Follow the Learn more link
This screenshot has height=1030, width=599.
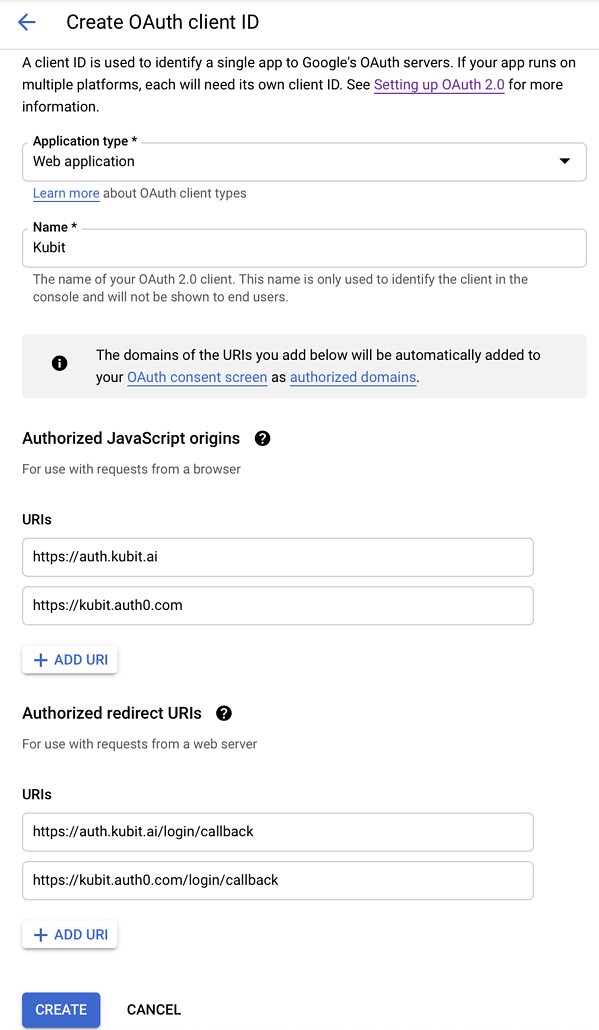(x=66, y=193)
